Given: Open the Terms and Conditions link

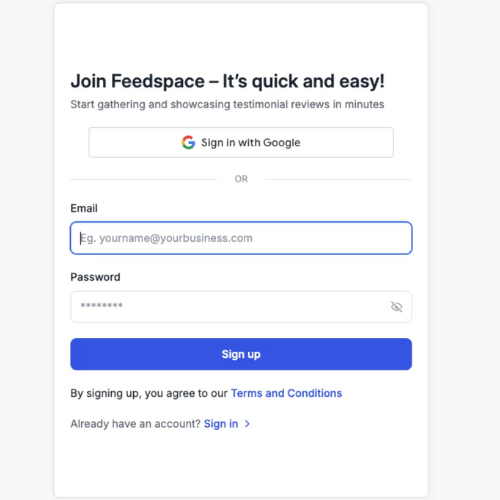Looking at the screenshot, I should pyautogui.click(x=286, y=393).
